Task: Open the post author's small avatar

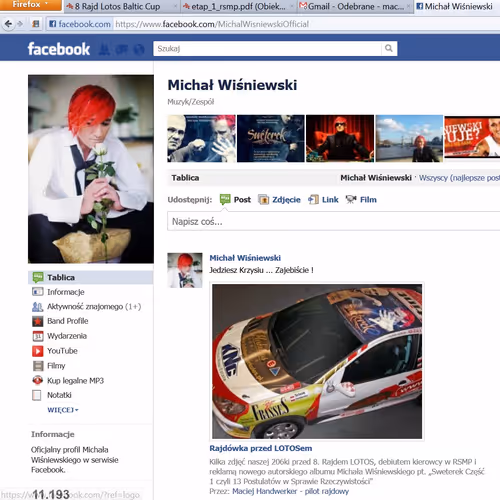Action: pos(185,270)
